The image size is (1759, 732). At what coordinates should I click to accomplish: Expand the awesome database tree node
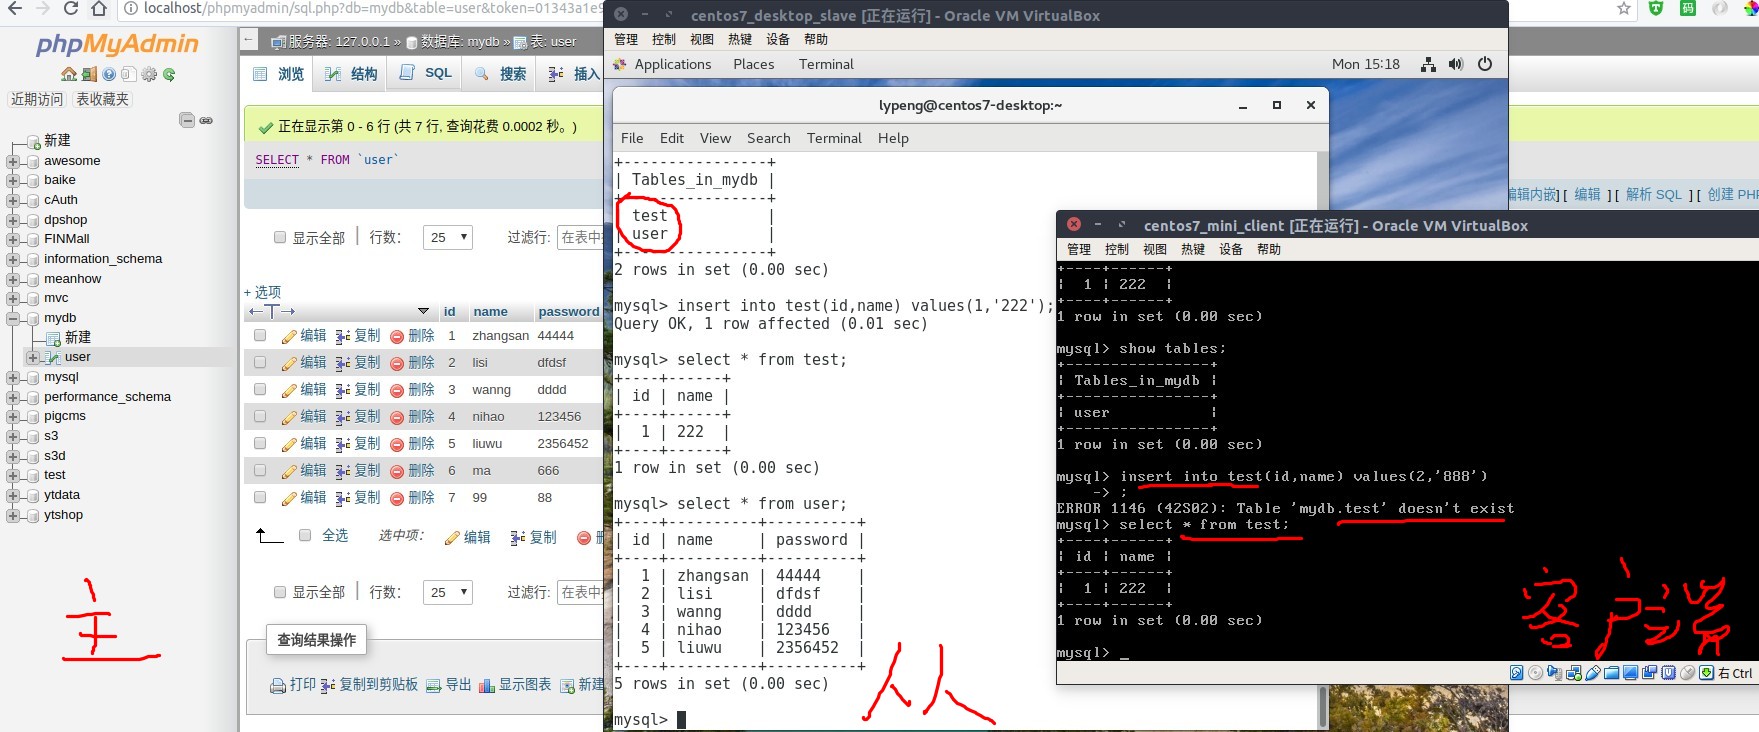coord(13,161)
